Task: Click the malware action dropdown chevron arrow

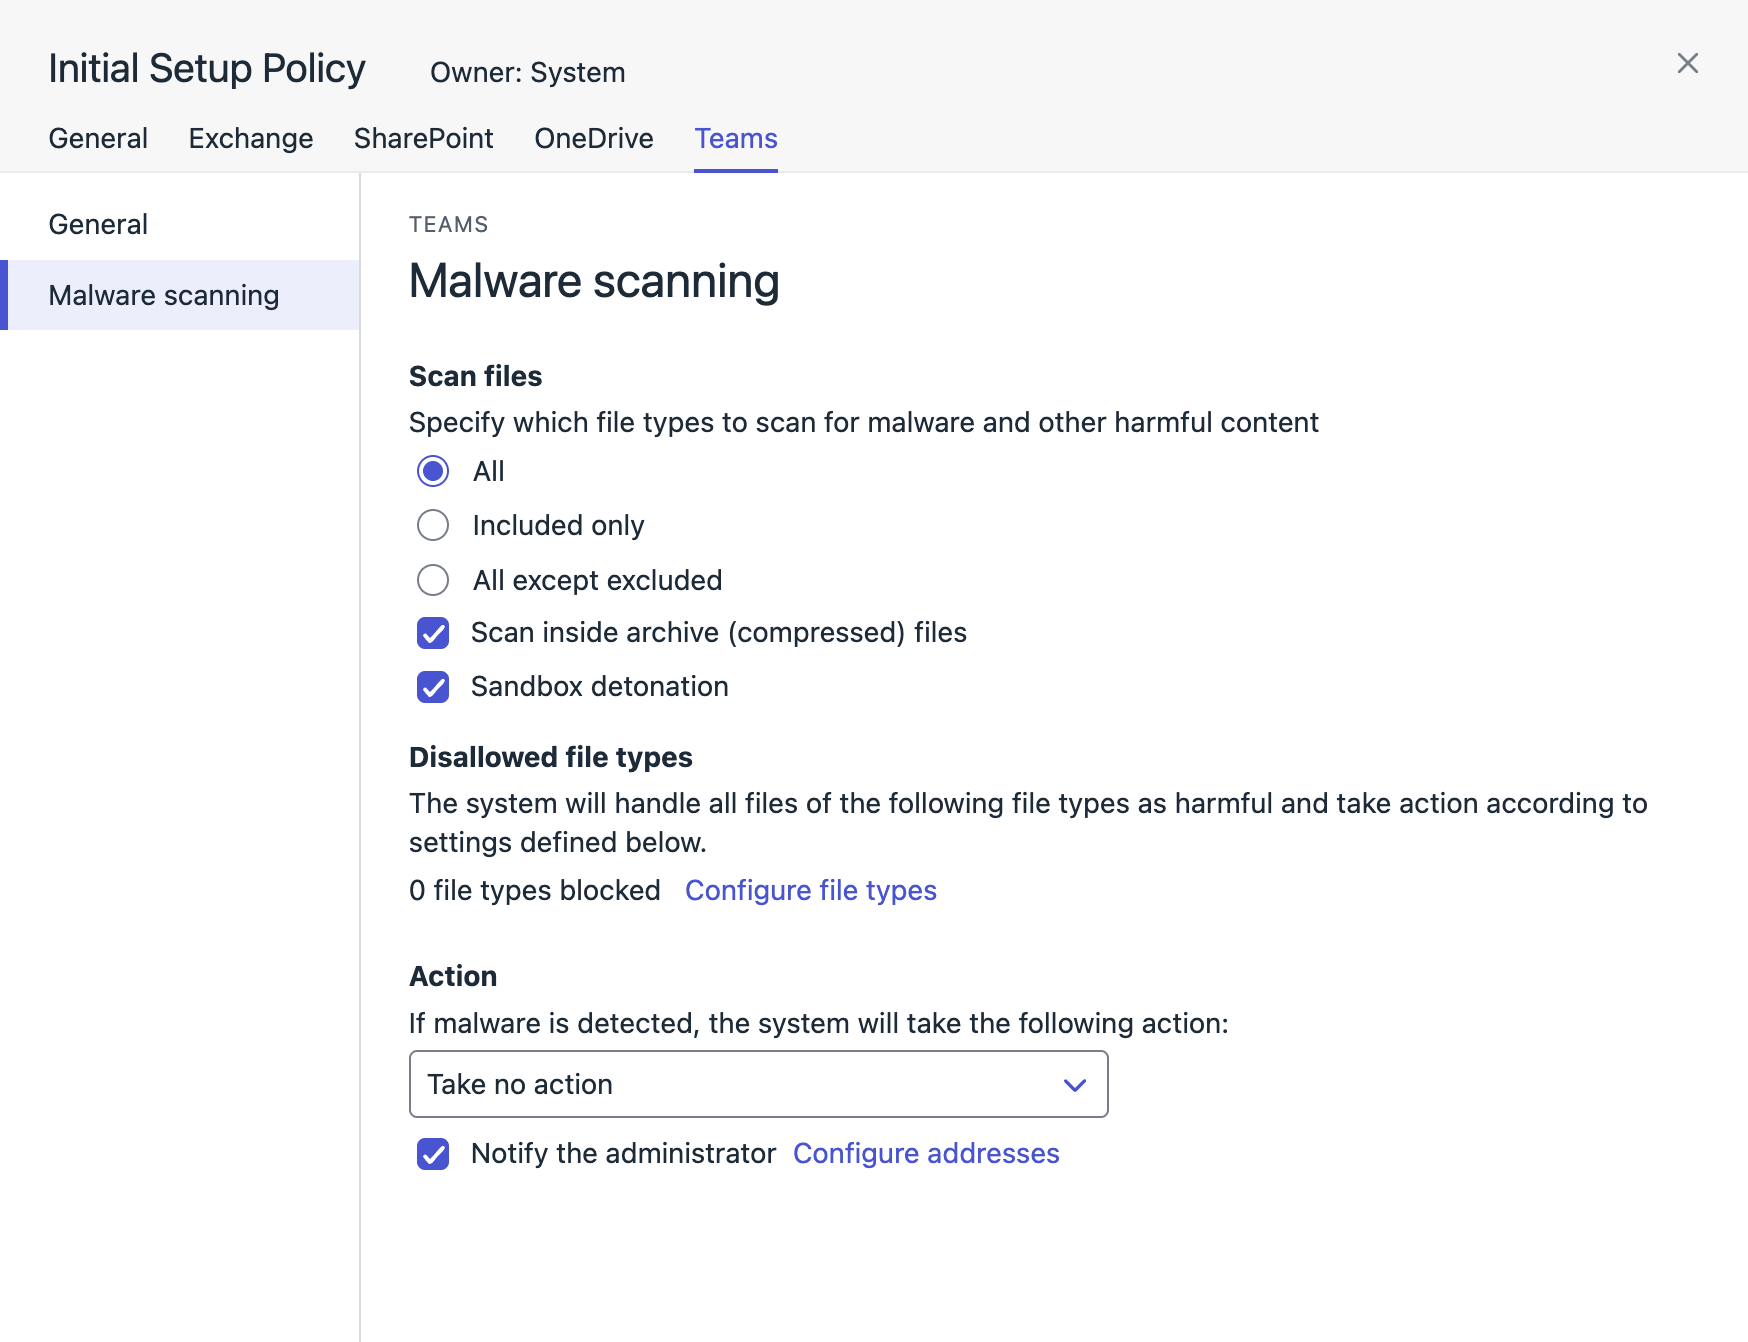Action: (x=1074, y=1085)
